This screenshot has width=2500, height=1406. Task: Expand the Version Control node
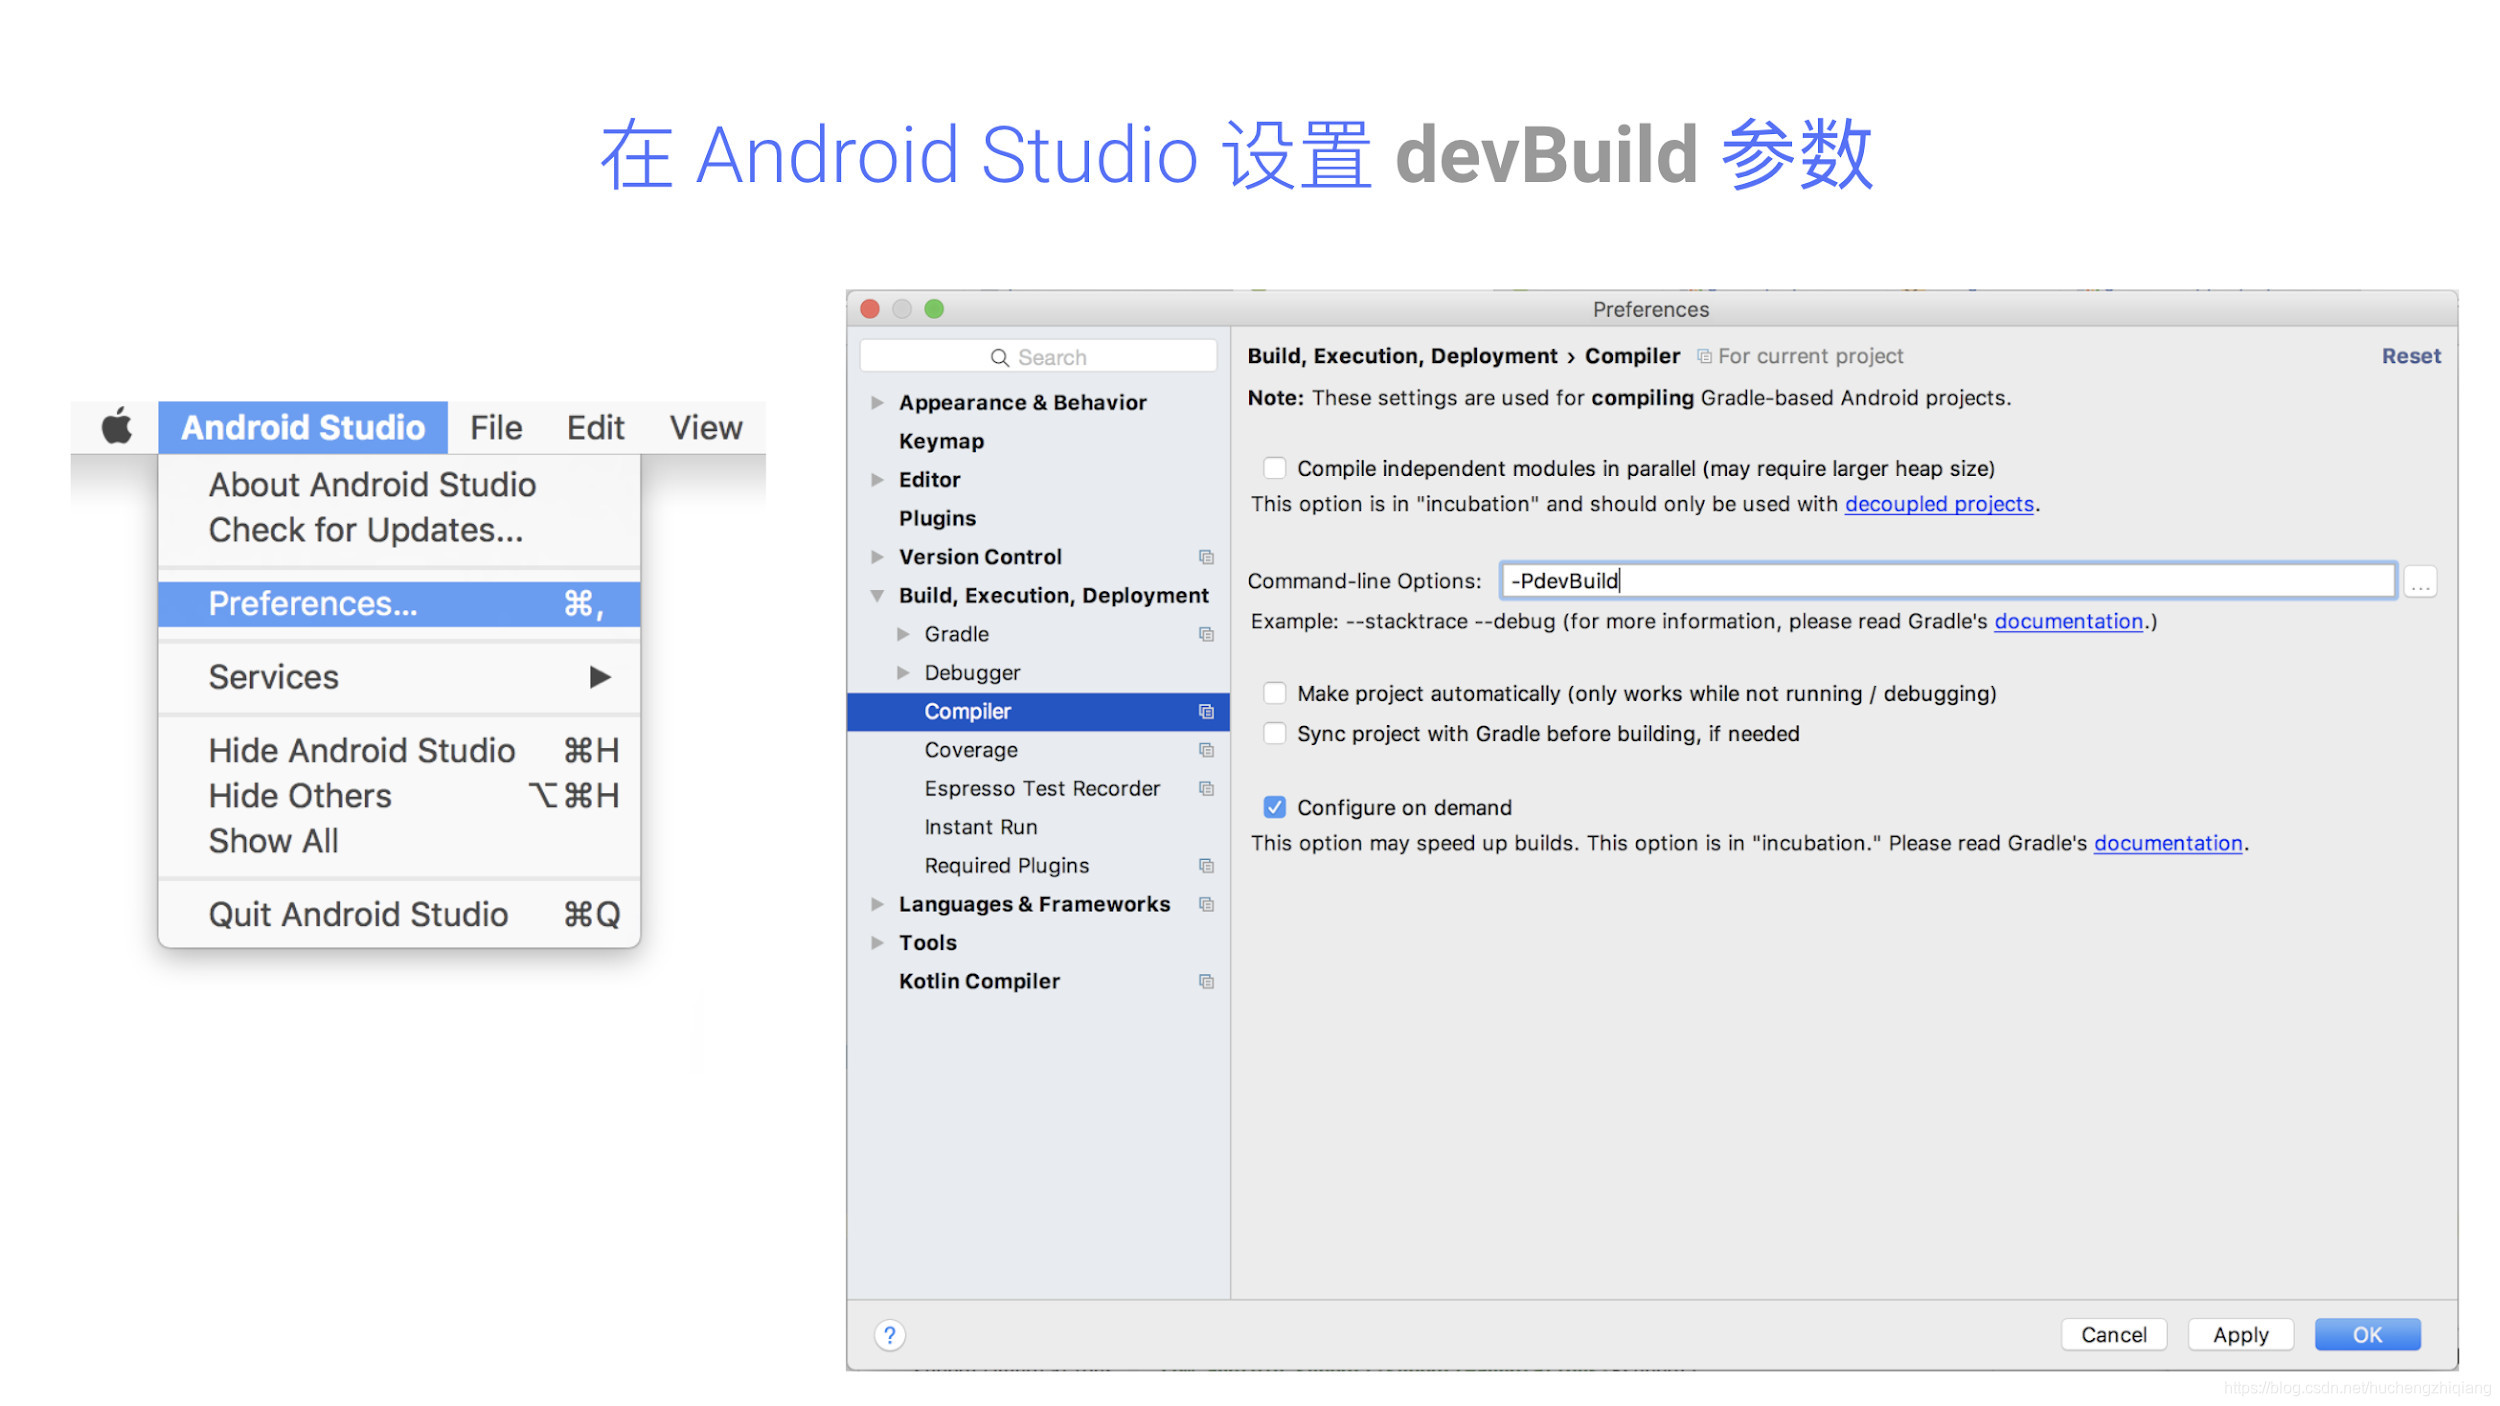click(877, 557)
